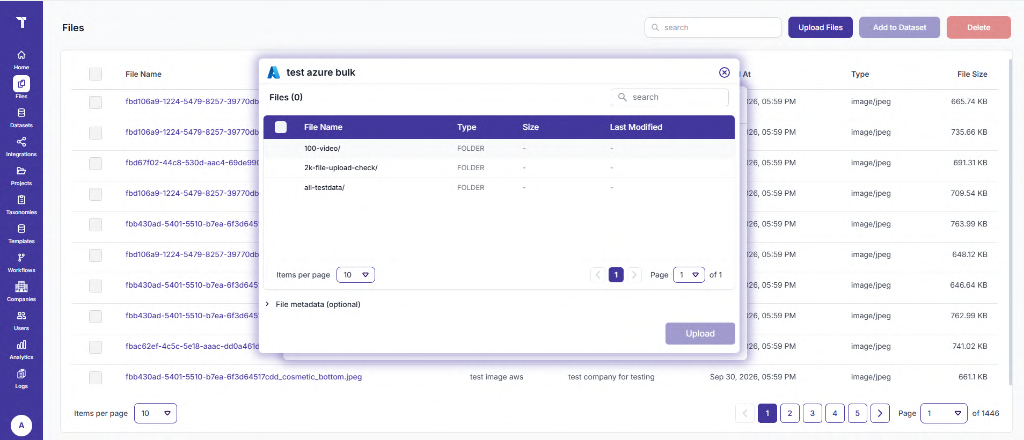Select checkbox for cosmetic_bottom.jpeg row

[x=95, y=377]
